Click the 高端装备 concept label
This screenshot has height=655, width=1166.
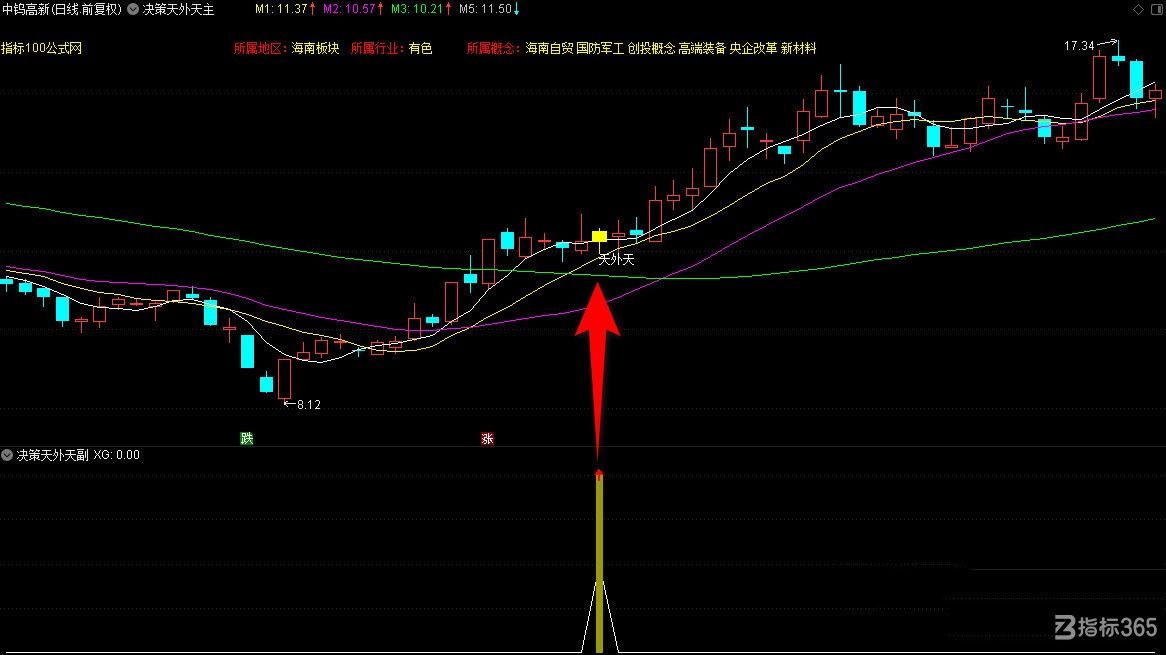[702, 48]
